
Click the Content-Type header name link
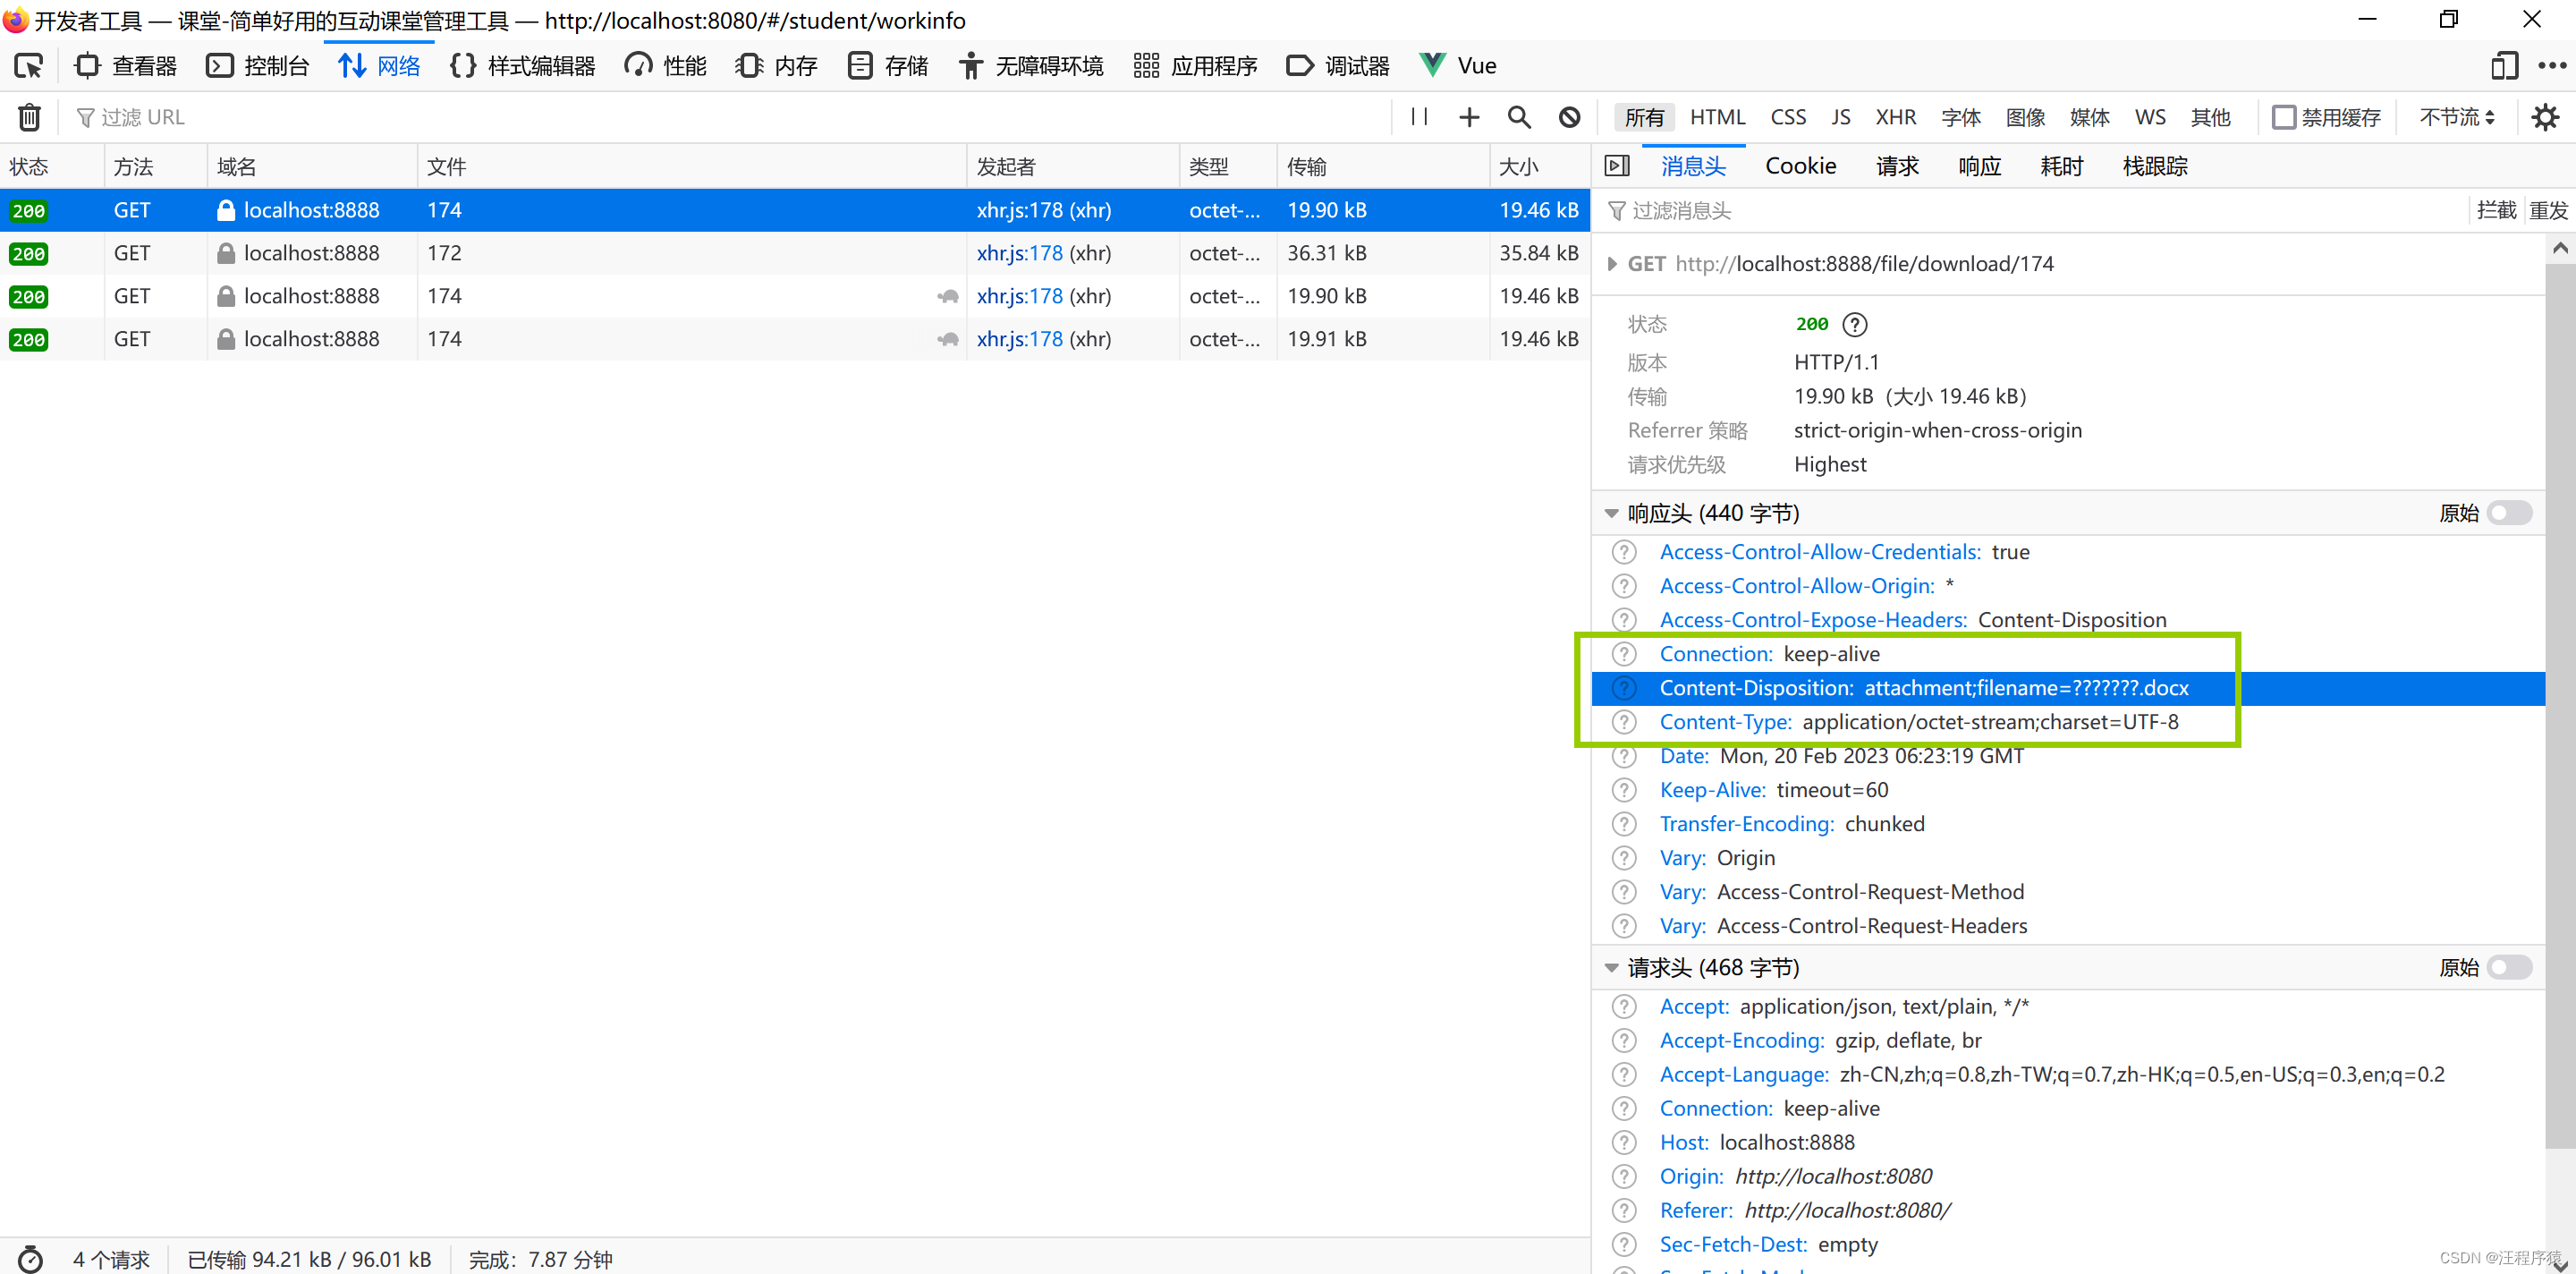point(1725,722)
